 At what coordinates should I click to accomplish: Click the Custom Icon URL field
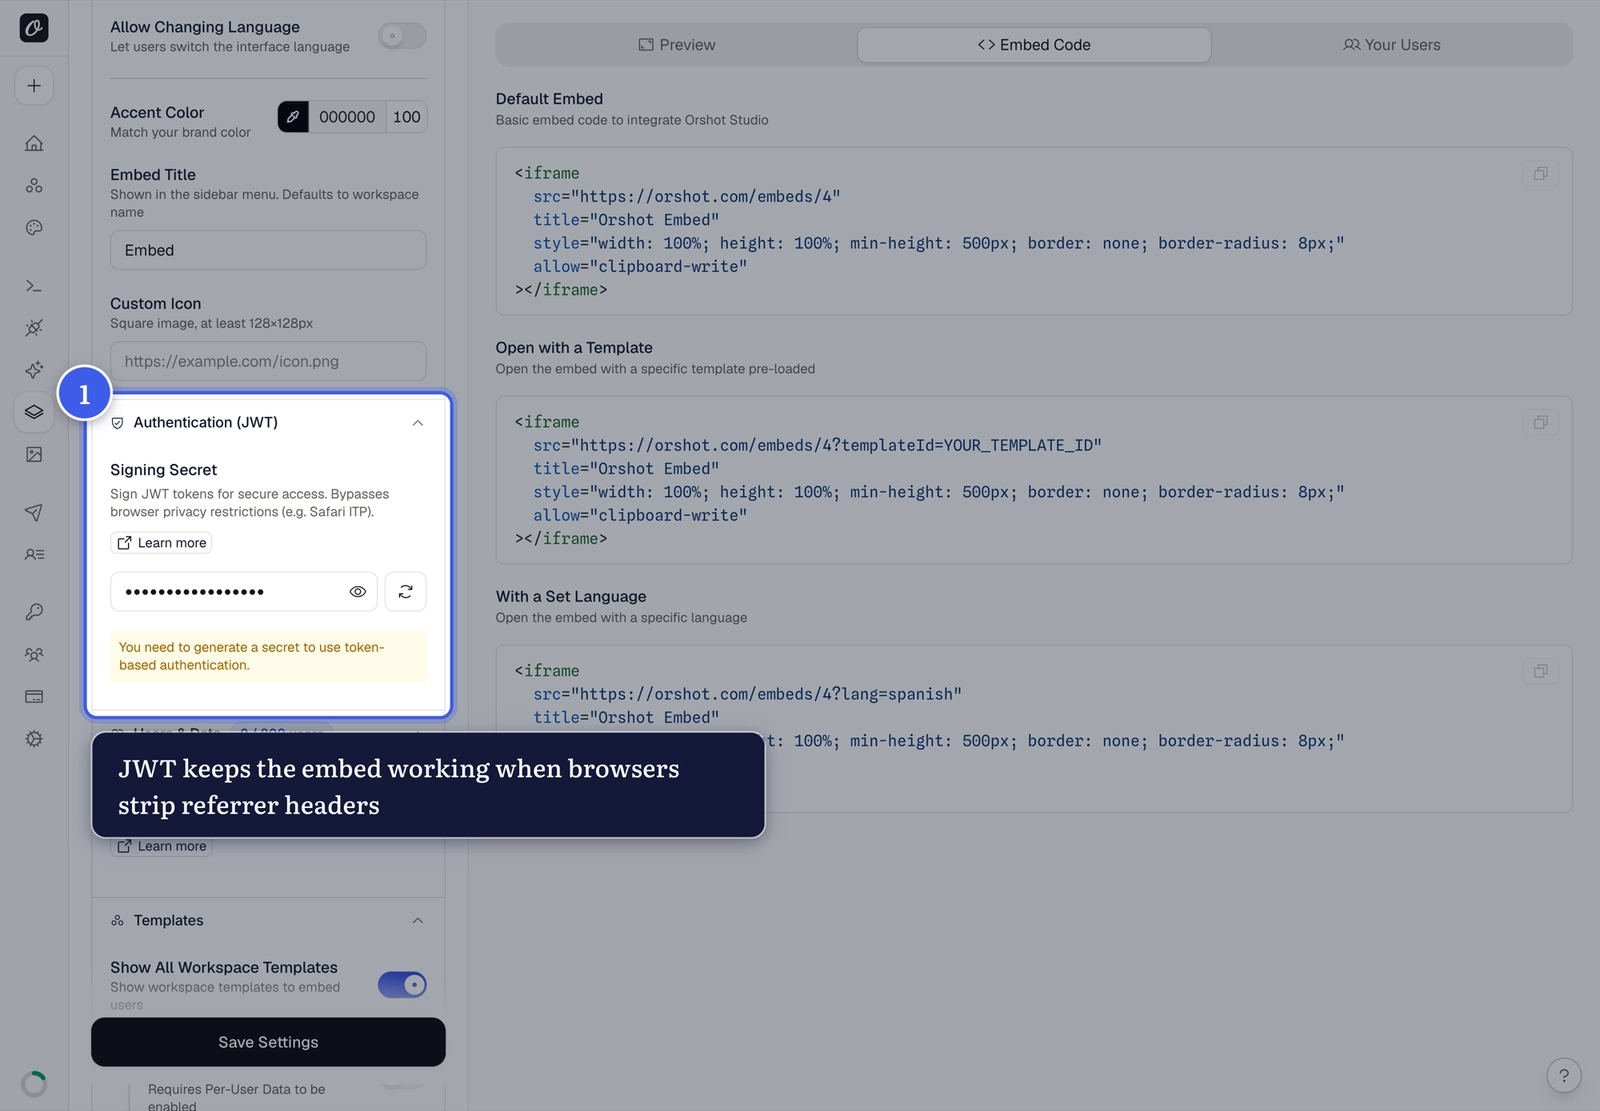tap(268, 361)
